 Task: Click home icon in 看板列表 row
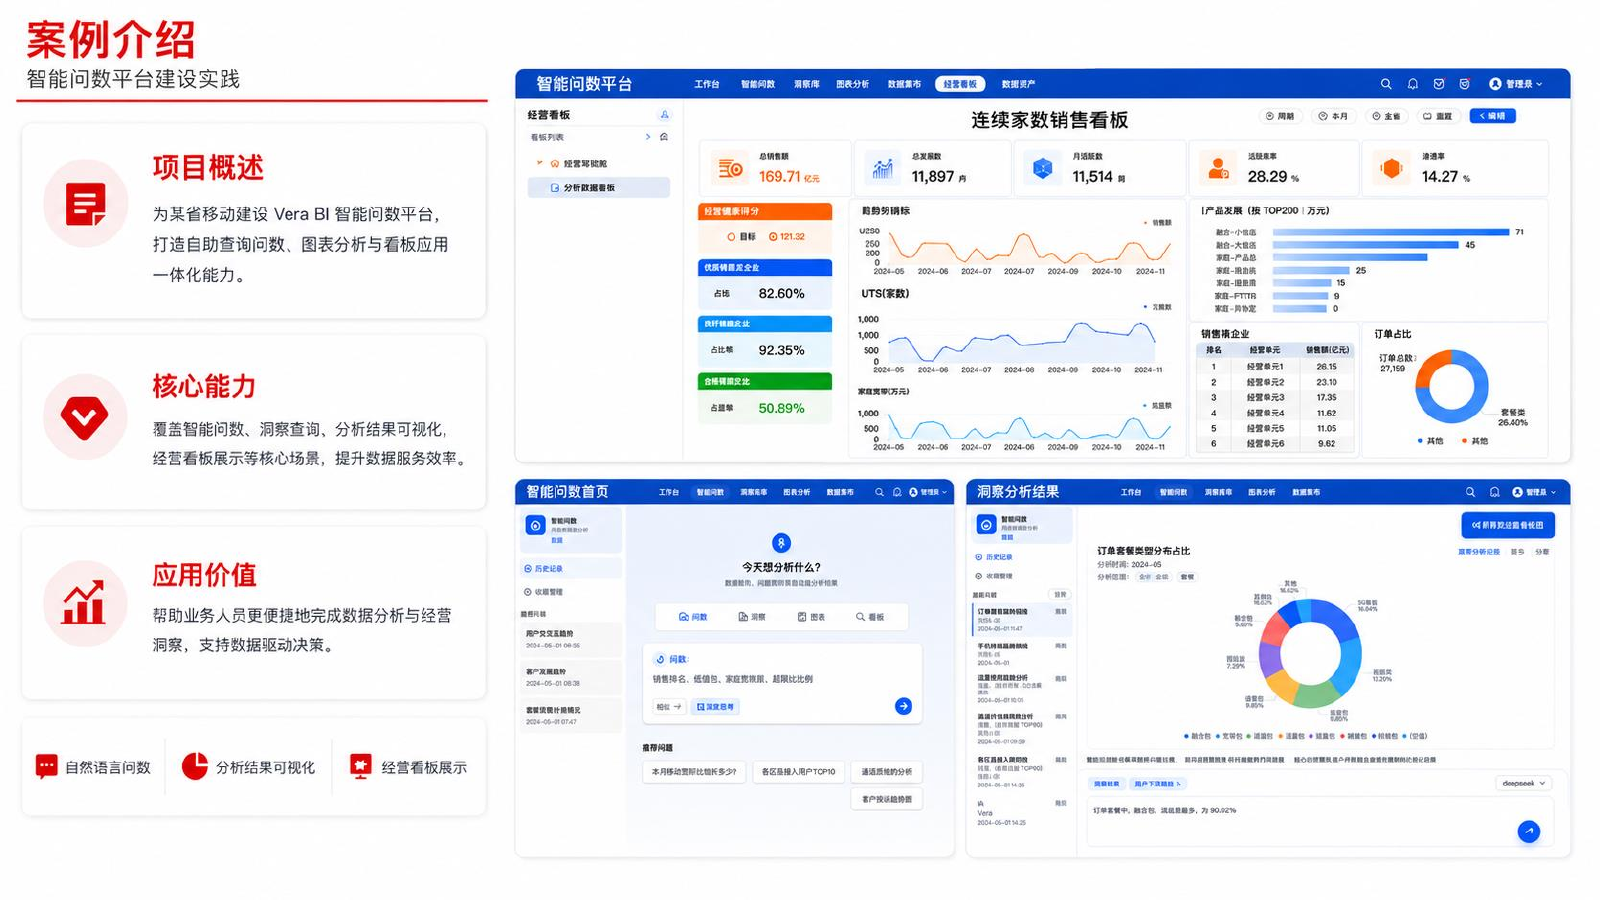point(664,137)
